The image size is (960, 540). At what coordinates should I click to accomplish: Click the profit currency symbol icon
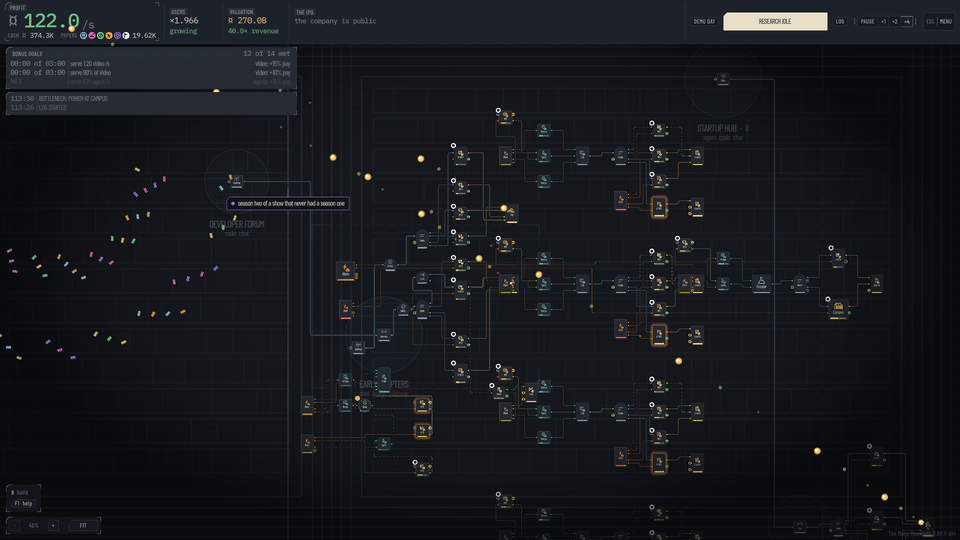click(13, 21)
